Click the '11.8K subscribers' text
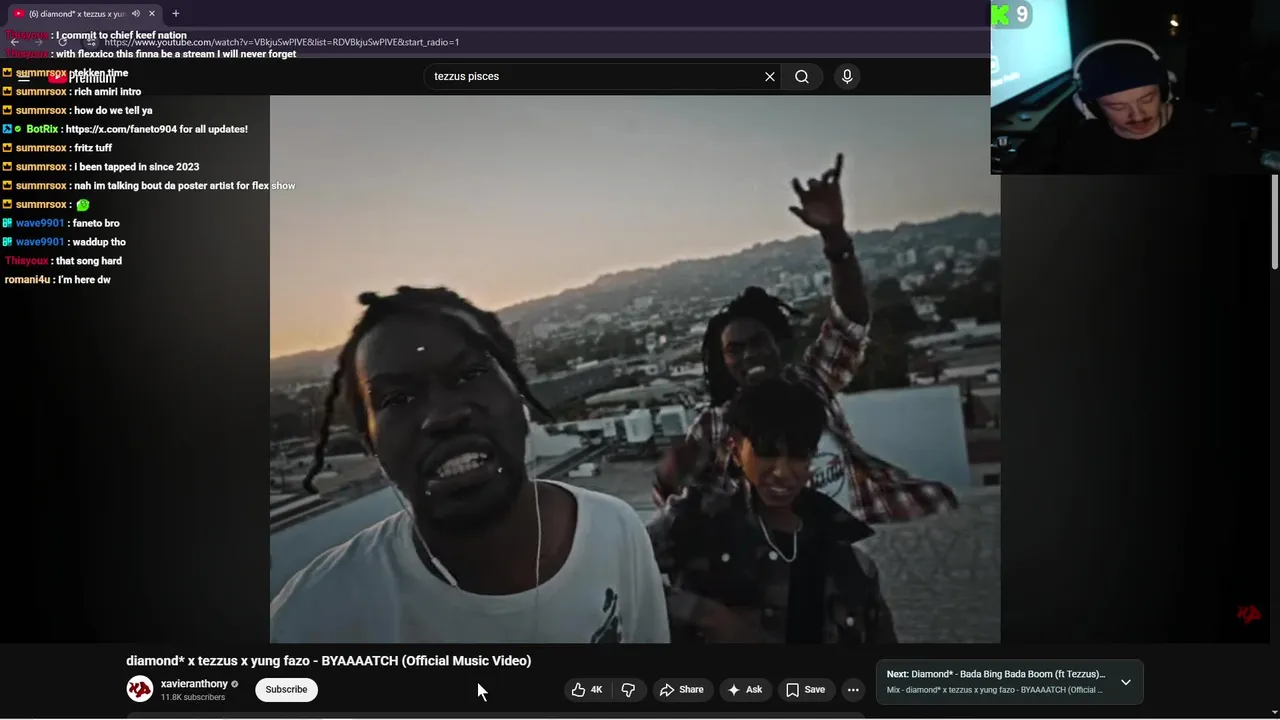This screenshot has width=1280, height=720. 193,697
